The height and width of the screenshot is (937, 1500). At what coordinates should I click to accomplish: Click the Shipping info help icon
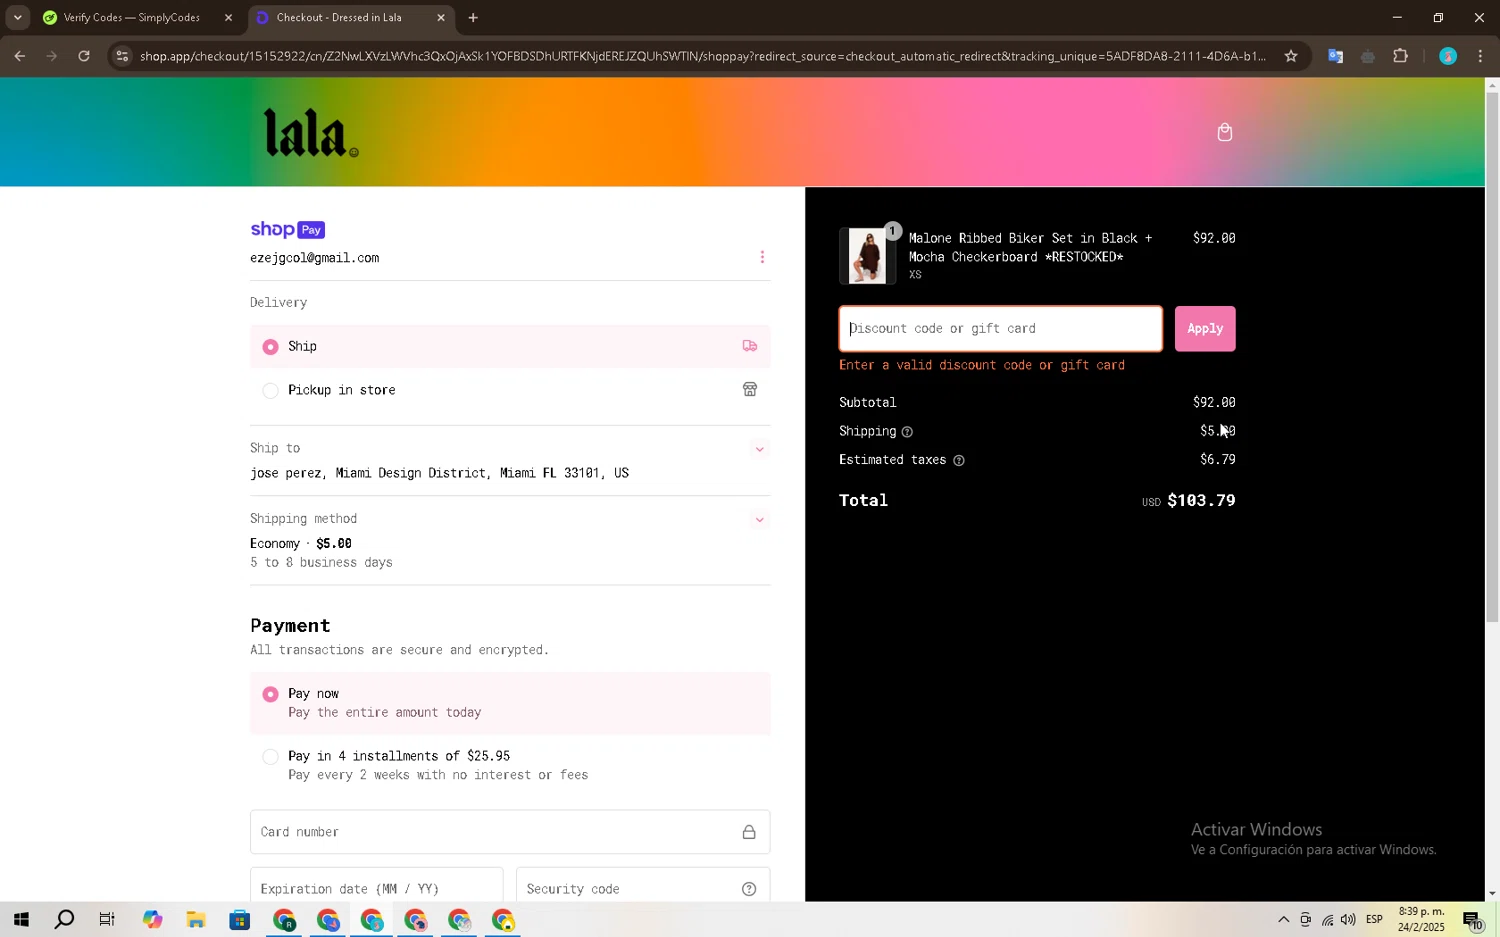tap(907, 432)
